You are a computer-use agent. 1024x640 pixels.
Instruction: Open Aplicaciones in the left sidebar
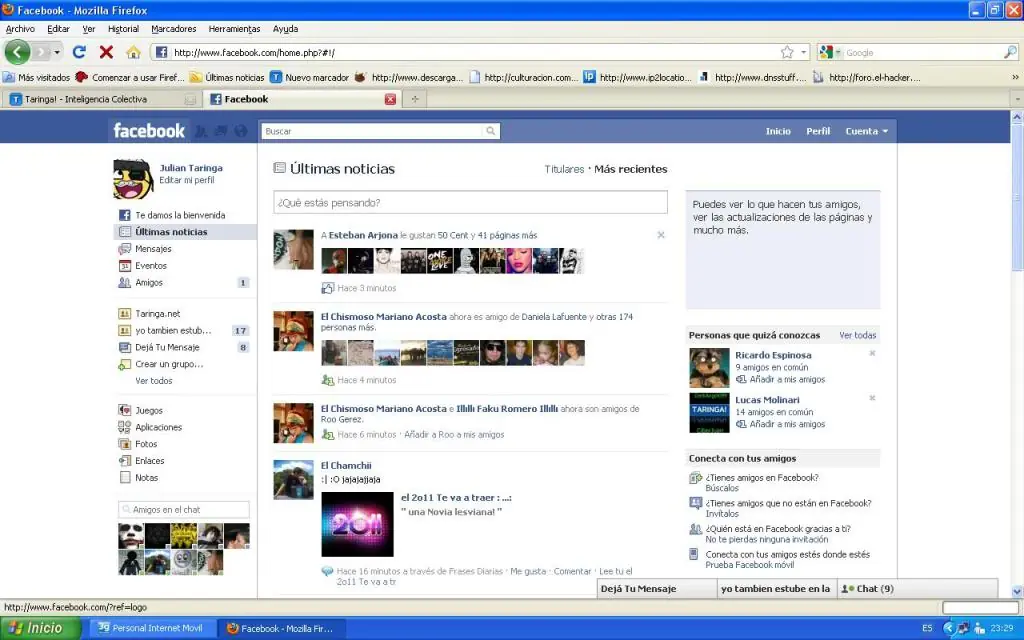click(158, 427)
